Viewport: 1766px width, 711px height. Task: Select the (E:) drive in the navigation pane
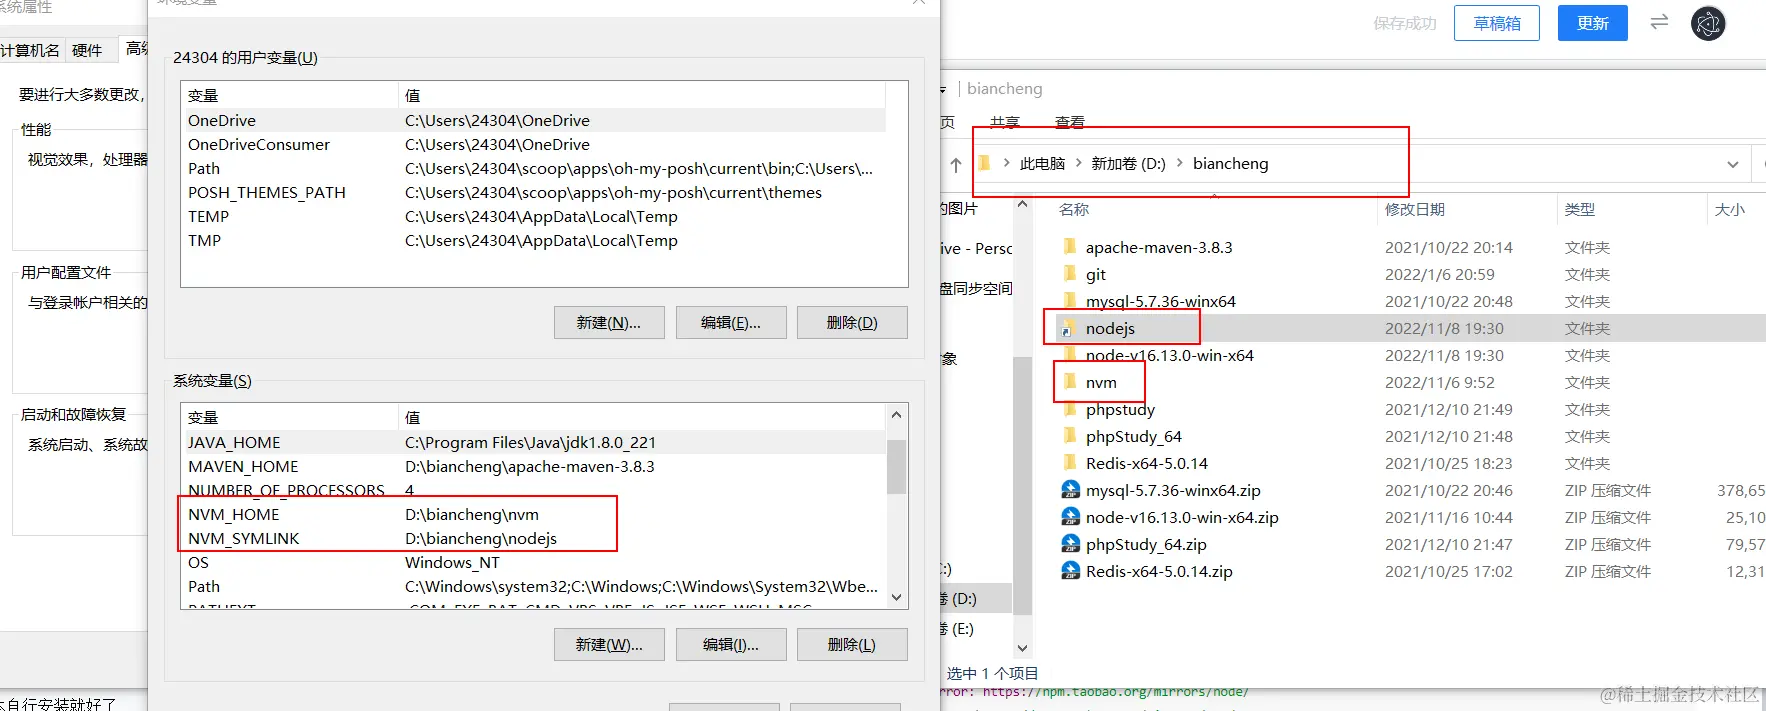pos(974,628)
